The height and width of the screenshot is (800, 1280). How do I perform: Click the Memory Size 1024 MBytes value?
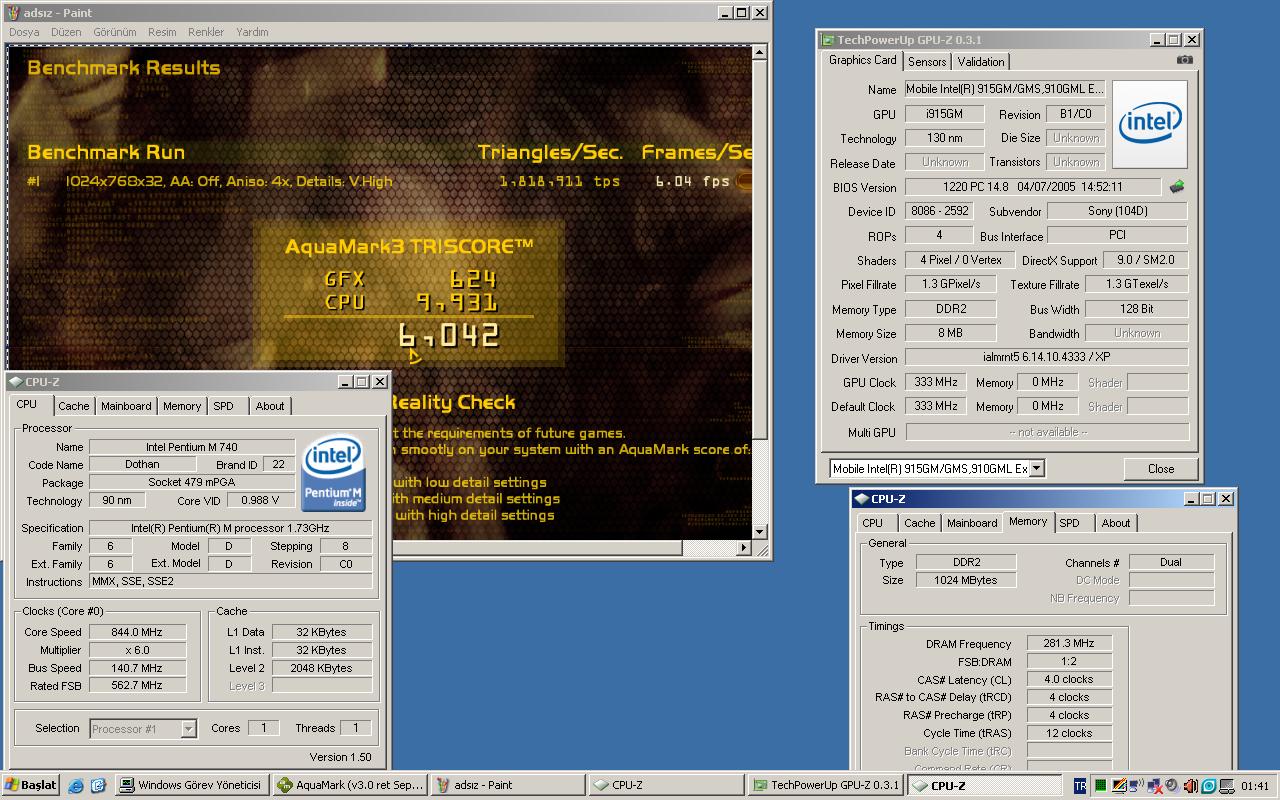tap(966, 580)
